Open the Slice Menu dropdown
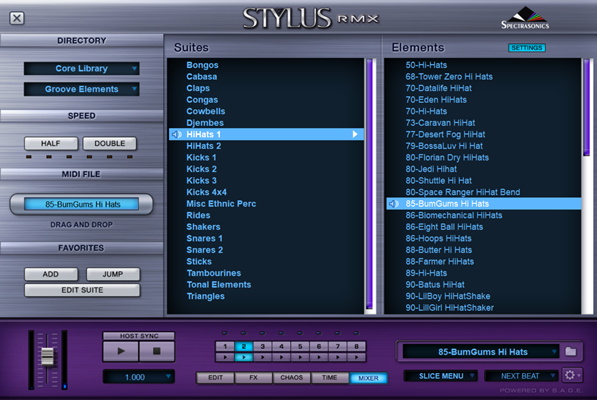Screen dimensions: 597x400 click(x=441, y=376)
